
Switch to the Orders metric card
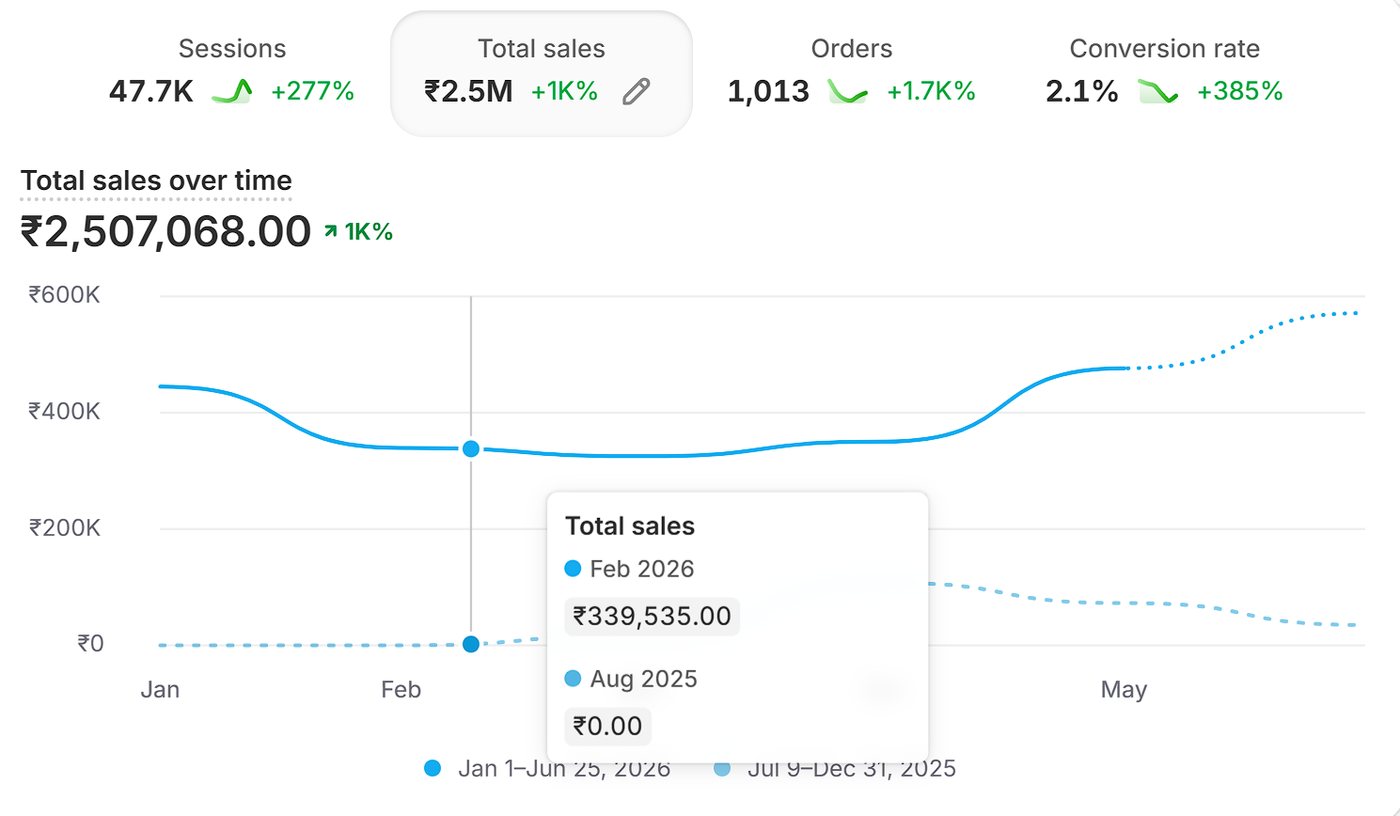(x=851, y=72)
